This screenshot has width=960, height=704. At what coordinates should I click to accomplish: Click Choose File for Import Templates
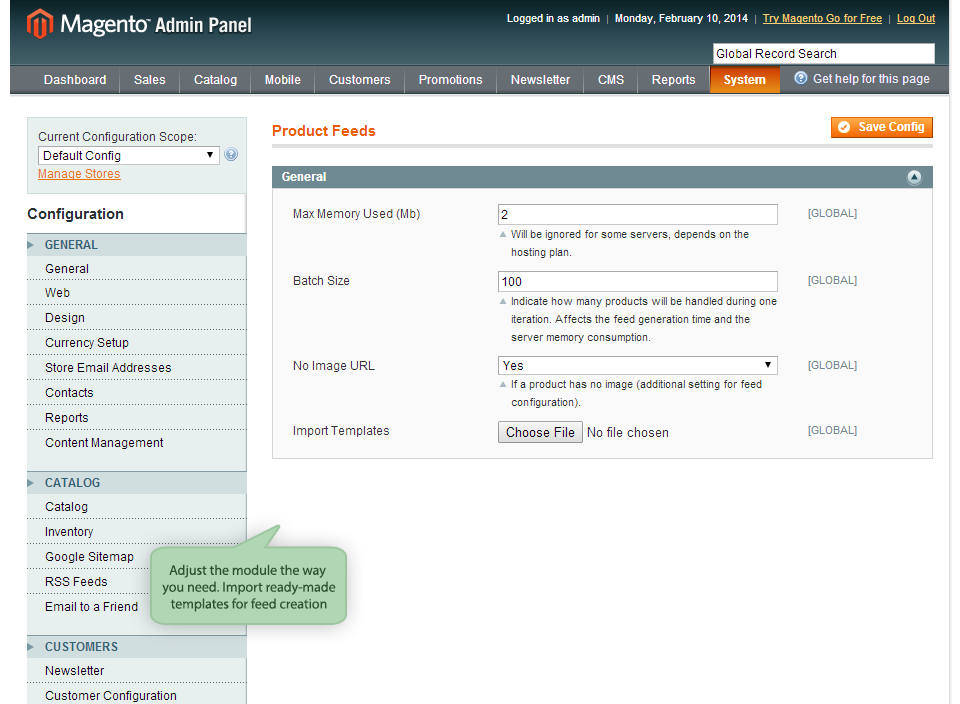[540, 432]
